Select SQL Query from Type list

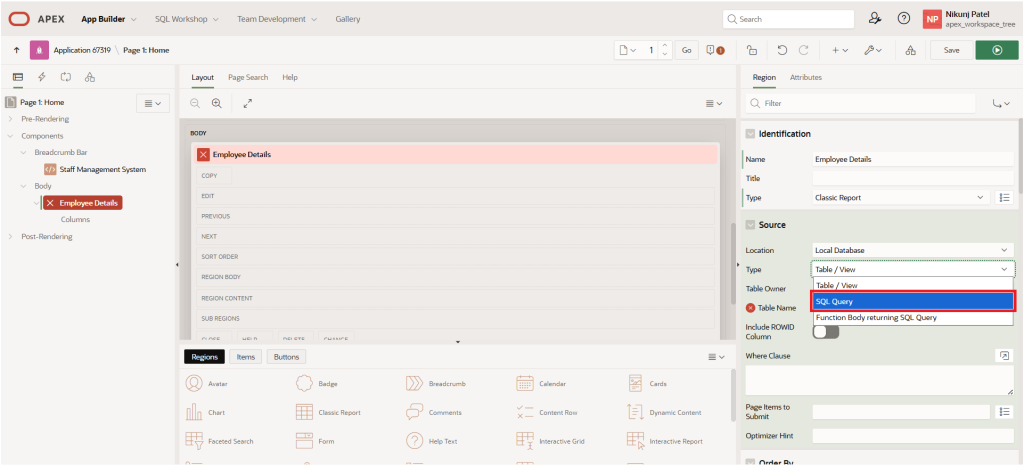912,301
